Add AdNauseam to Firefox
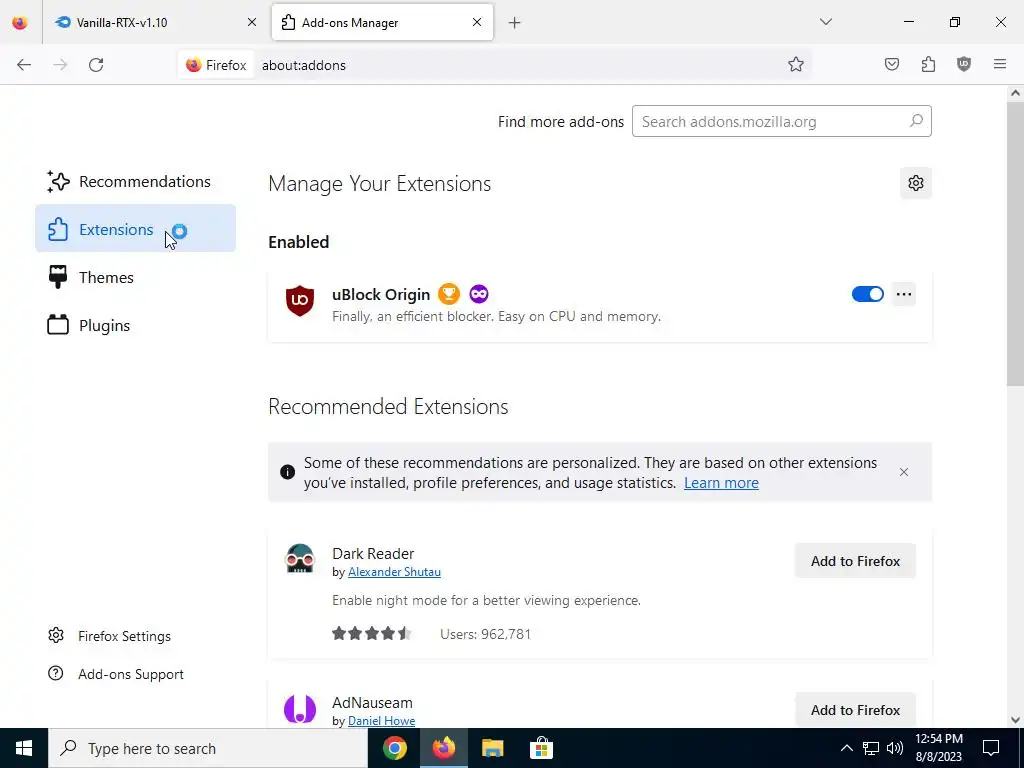Image resolution: width=1024 pixels, height=768 pixels. (x=855, y=710)
